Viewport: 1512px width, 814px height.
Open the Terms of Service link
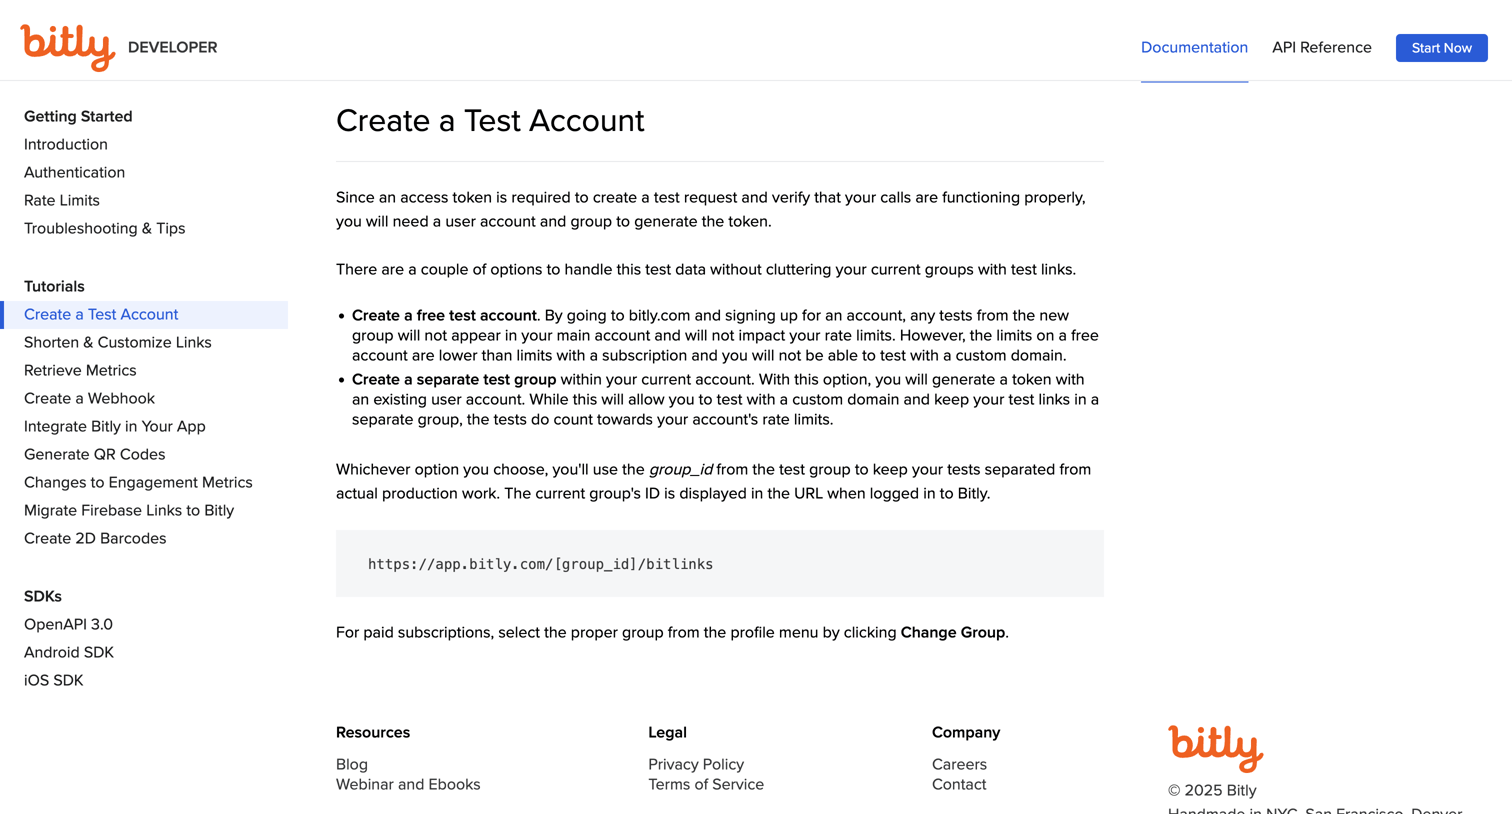click(706, 784)
